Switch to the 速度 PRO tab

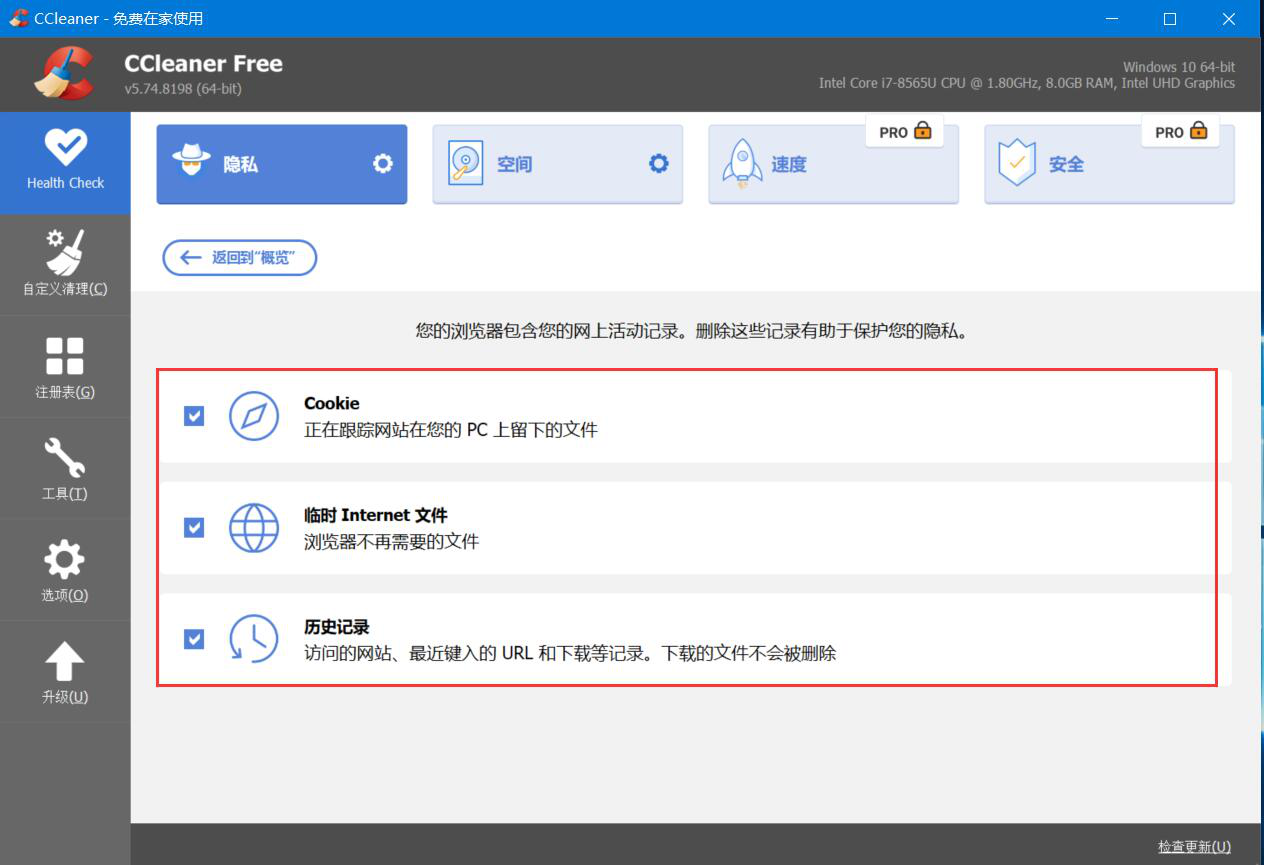[834, 164]
